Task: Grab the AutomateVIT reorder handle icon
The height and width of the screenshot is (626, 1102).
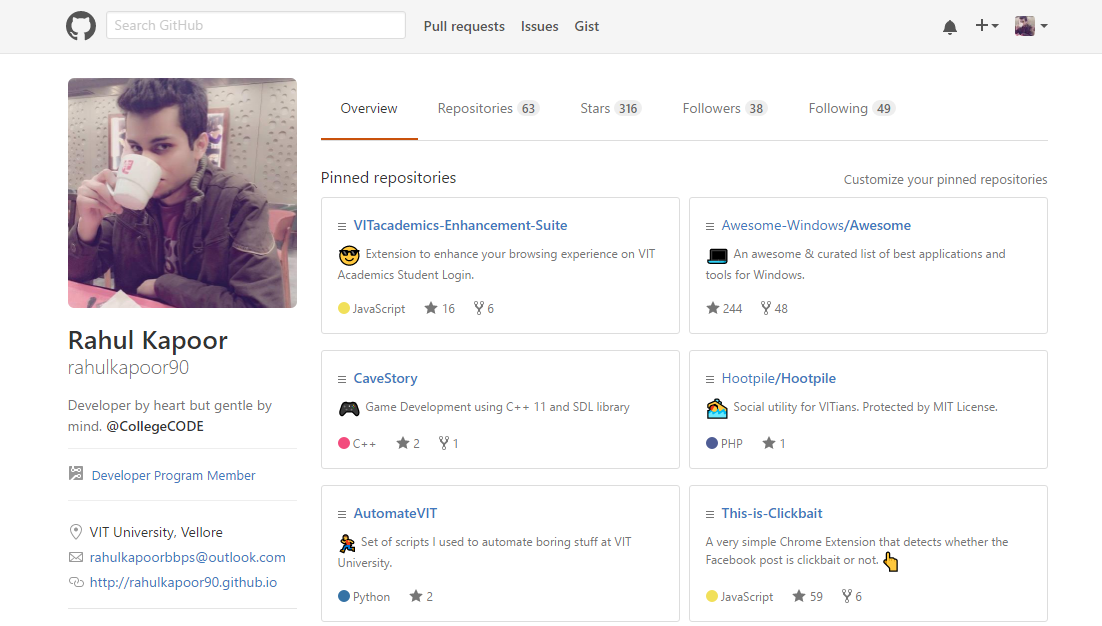Action: (342, 514)
